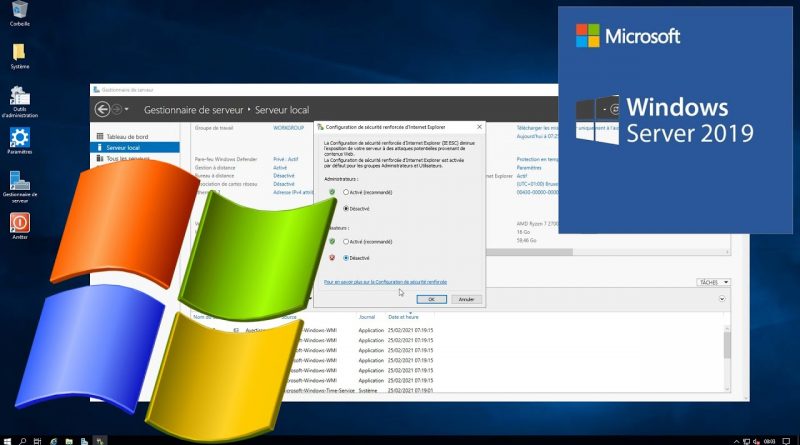Screen dimensions: 800x445
Task: Click the highlighted active app taskbar icon
Action: pos(100,441)
